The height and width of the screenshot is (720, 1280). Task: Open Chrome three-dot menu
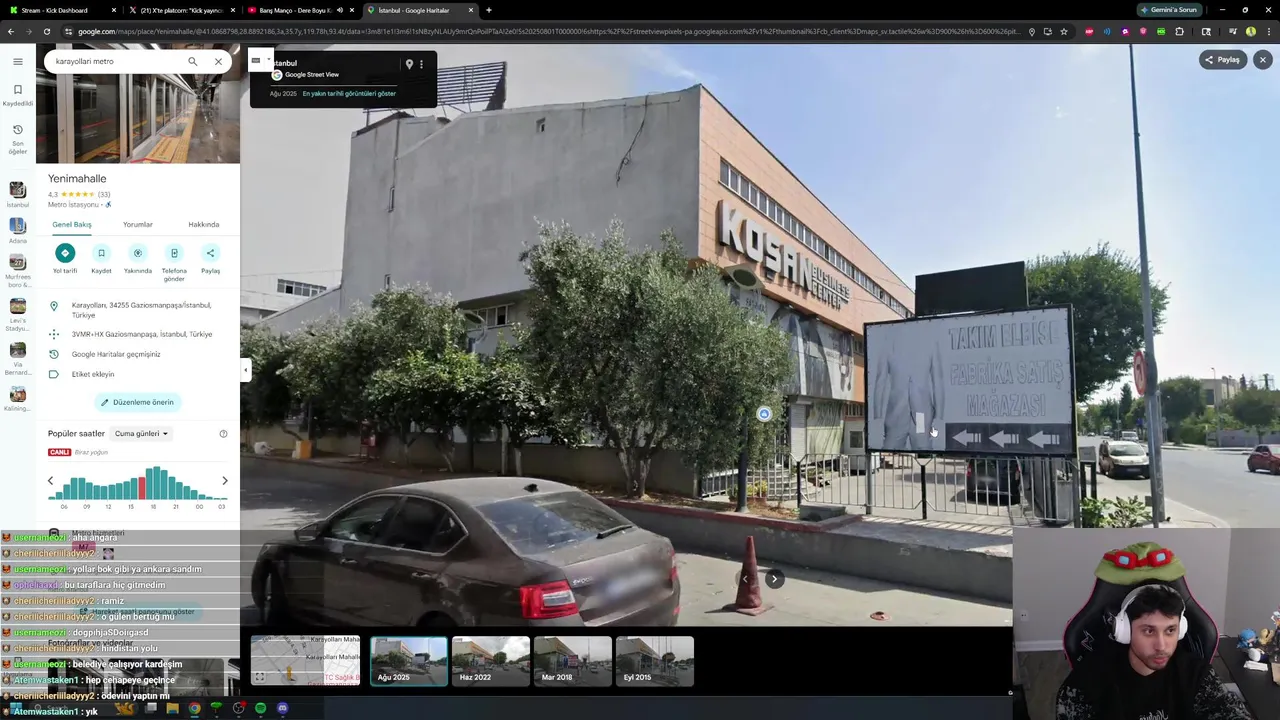(x=1269, y=32)
